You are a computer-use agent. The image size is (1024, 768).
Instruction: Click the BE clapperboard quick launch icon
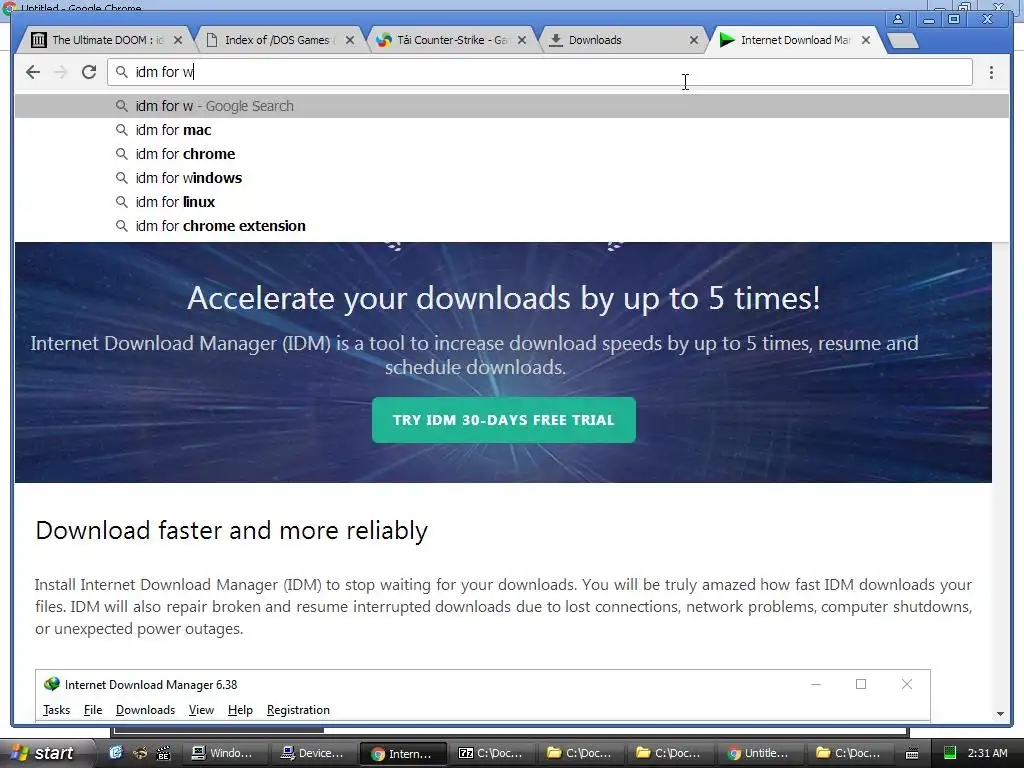[163, 753]
